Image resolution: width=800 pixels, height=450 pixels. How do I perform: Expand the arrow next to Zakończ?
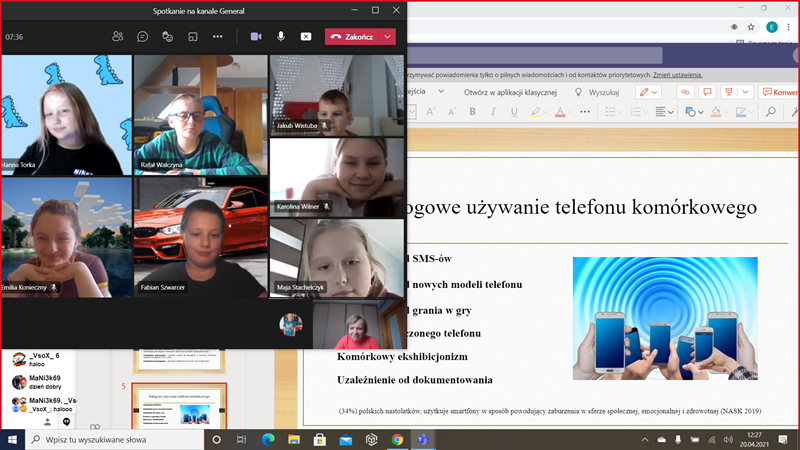[x=387, y=36]
